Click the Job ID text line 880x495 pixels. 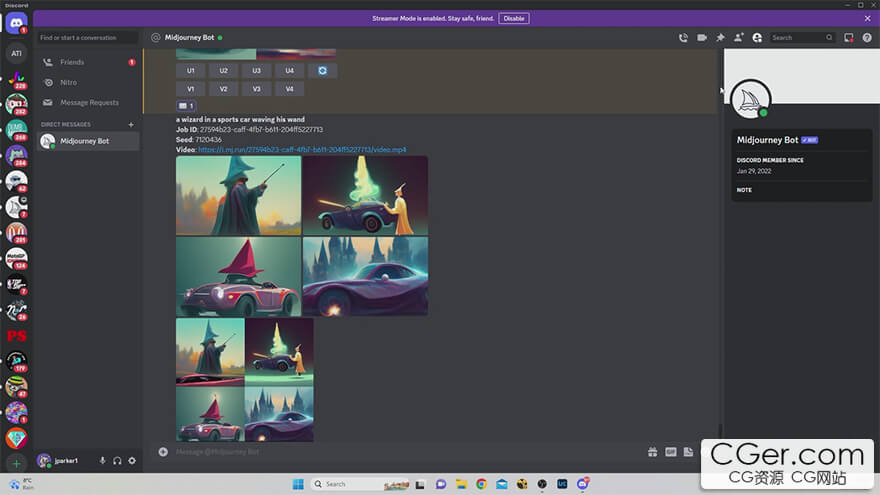coord(249,130)
